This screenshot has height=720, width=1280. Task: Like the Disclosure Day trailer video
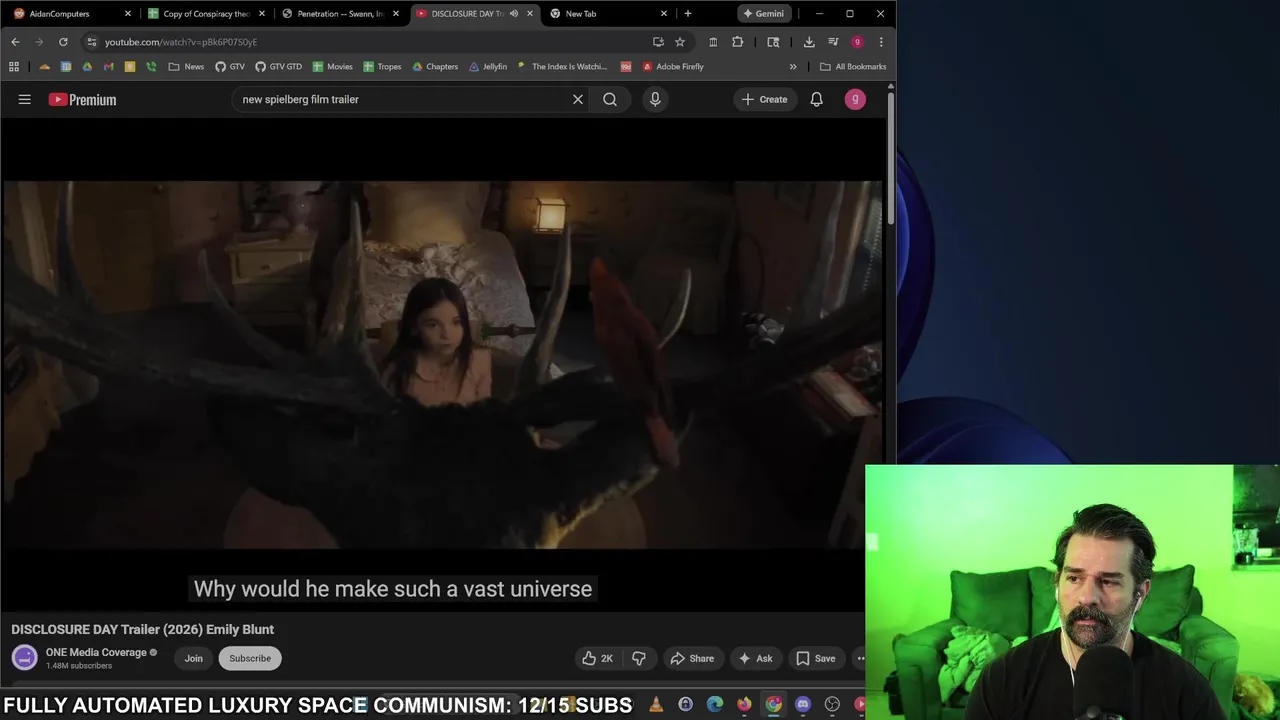598,658
